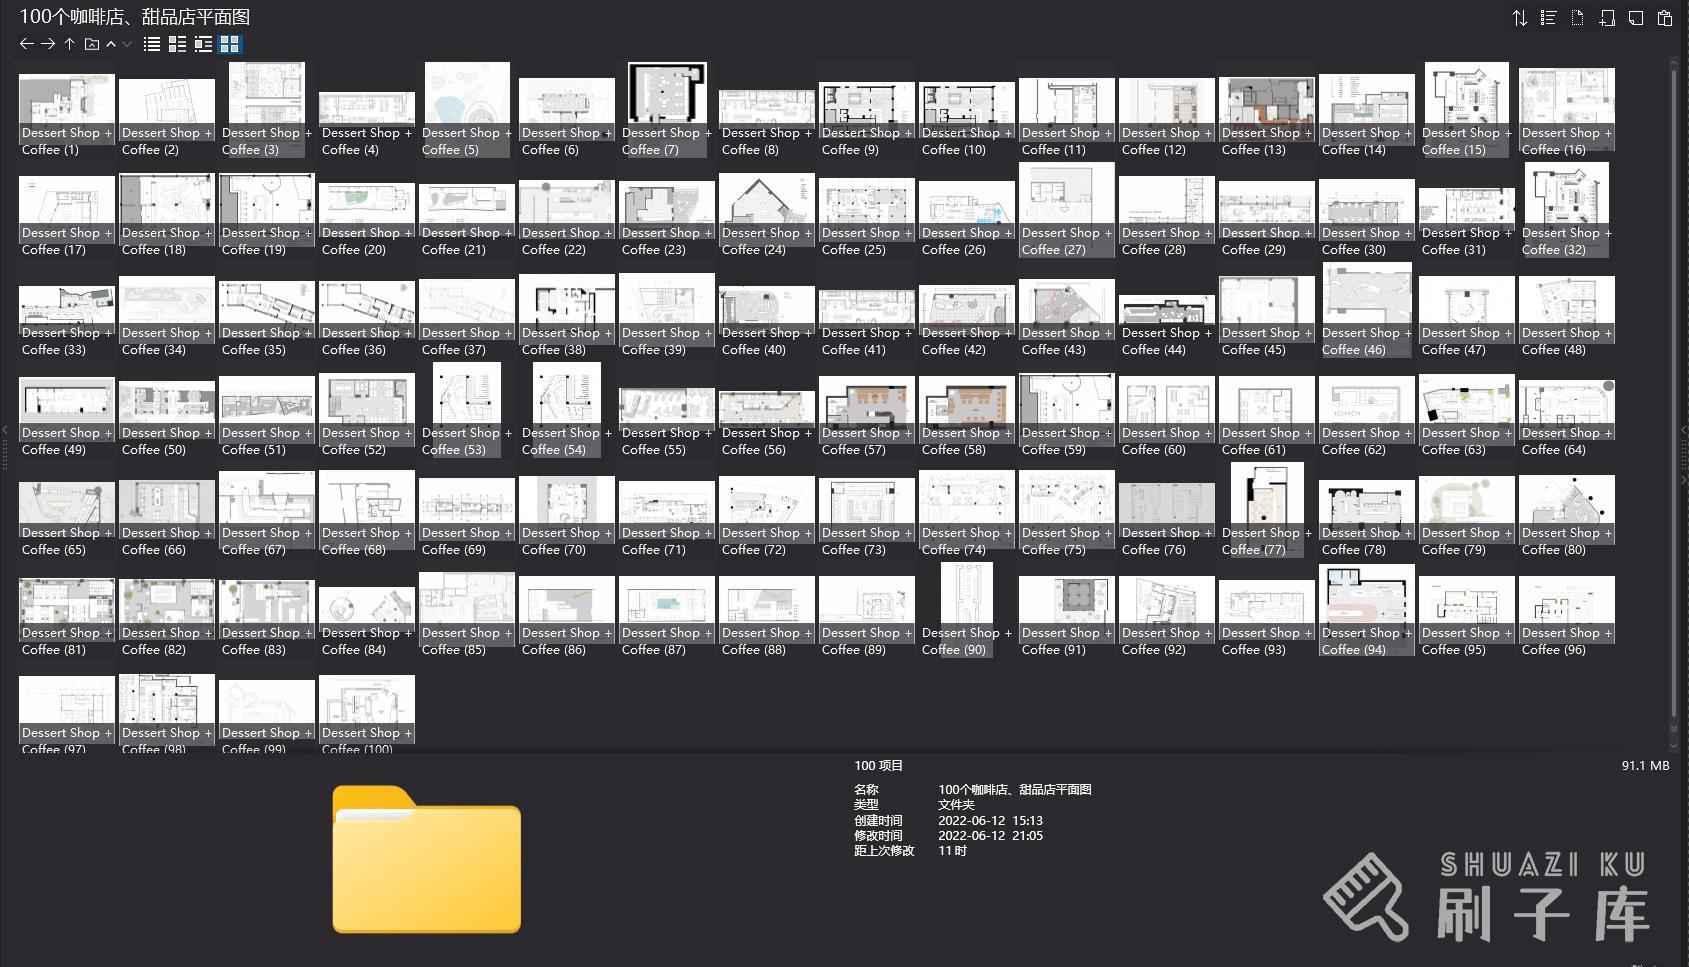Image resolution: width=1689 pixels, height=967 pixels.
Task: Go up one folder level
Action: pyautogui.click(x=69, y=44)
